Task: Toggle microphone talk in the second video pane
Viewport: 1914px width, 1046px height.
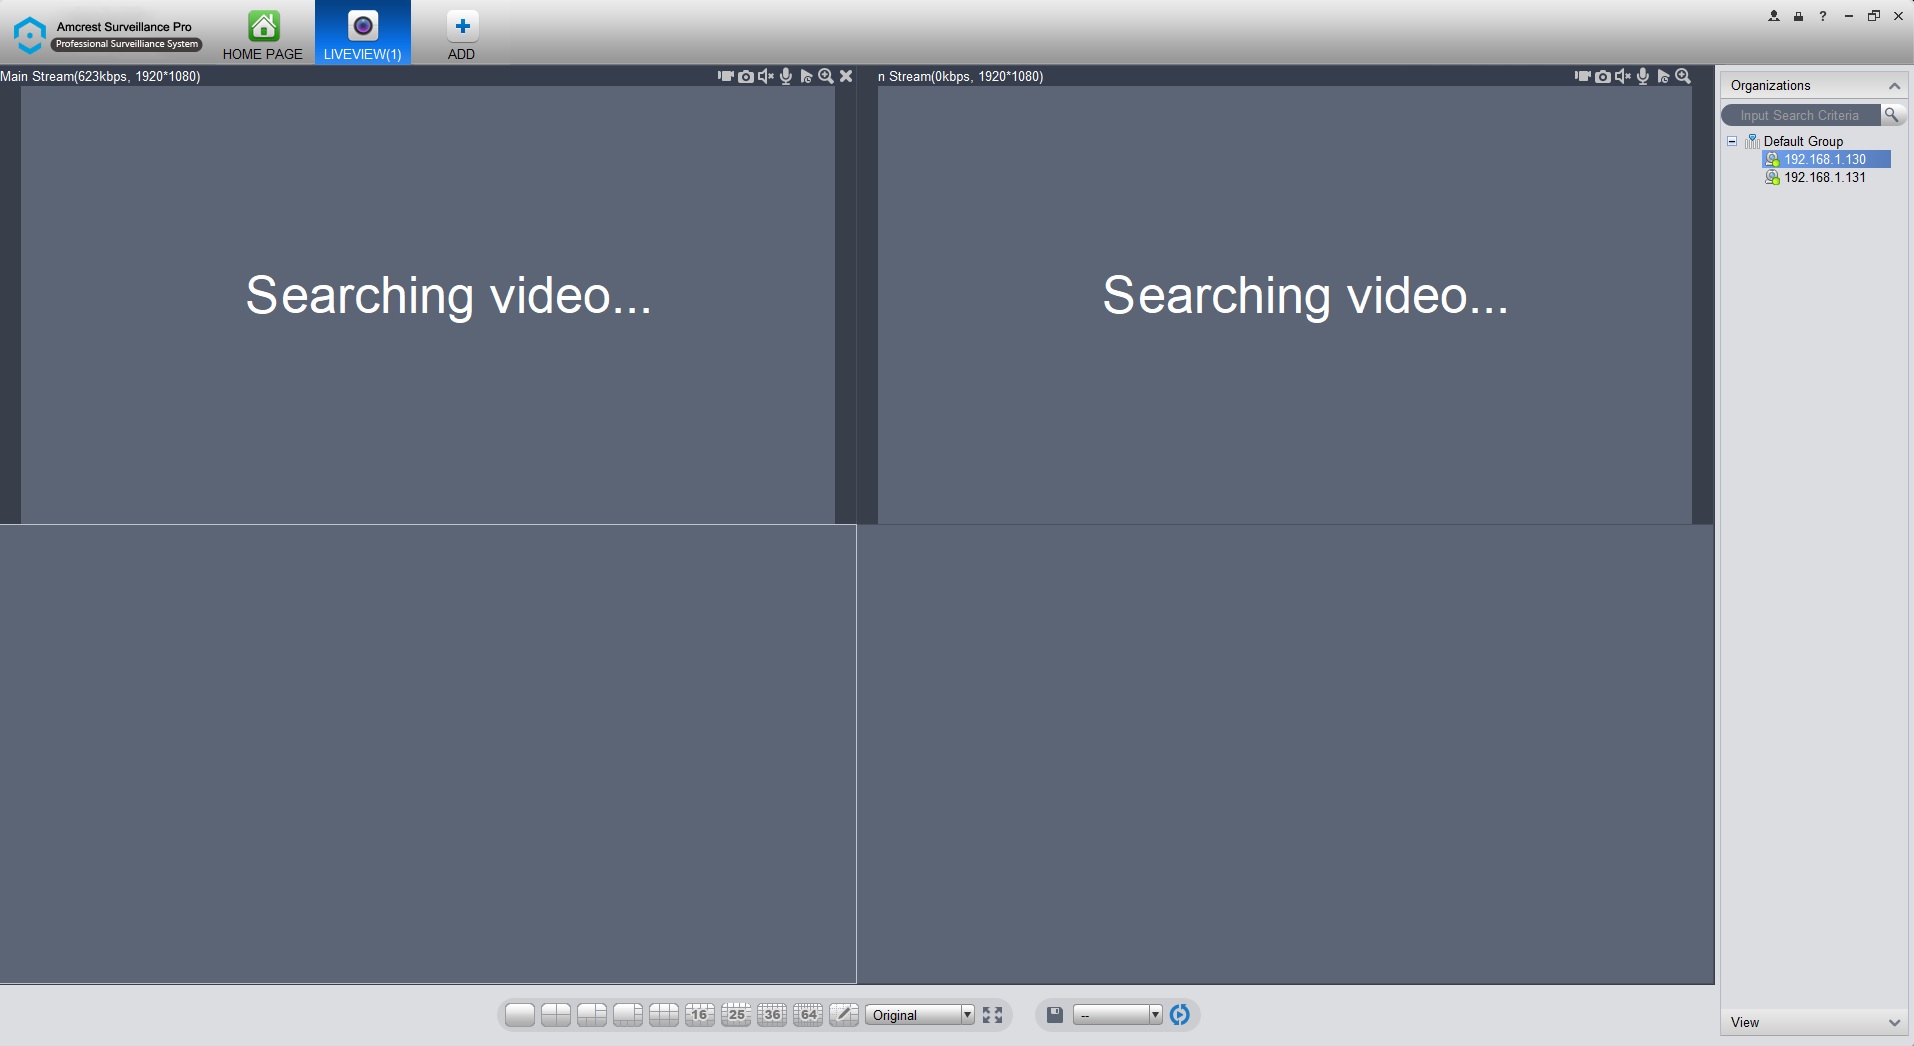Action: [1643, 76]
